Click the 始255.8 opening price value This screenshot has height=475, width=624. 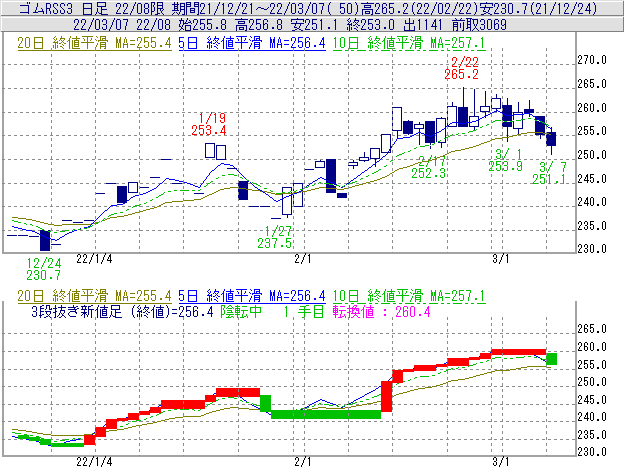click(x=203, y=25)
